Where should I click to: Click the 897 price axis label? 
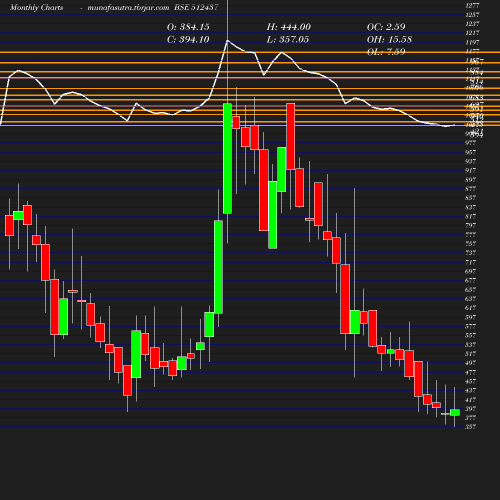tap(470, 179)
